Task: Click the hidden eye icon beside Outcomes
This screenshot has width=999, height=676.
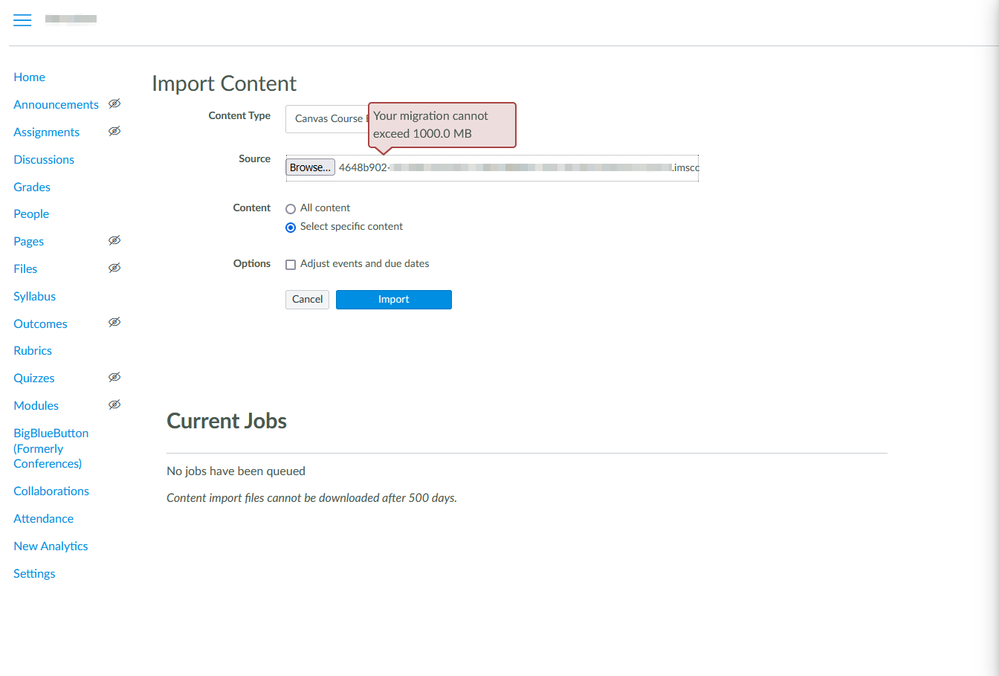Action: pos(114,323)
